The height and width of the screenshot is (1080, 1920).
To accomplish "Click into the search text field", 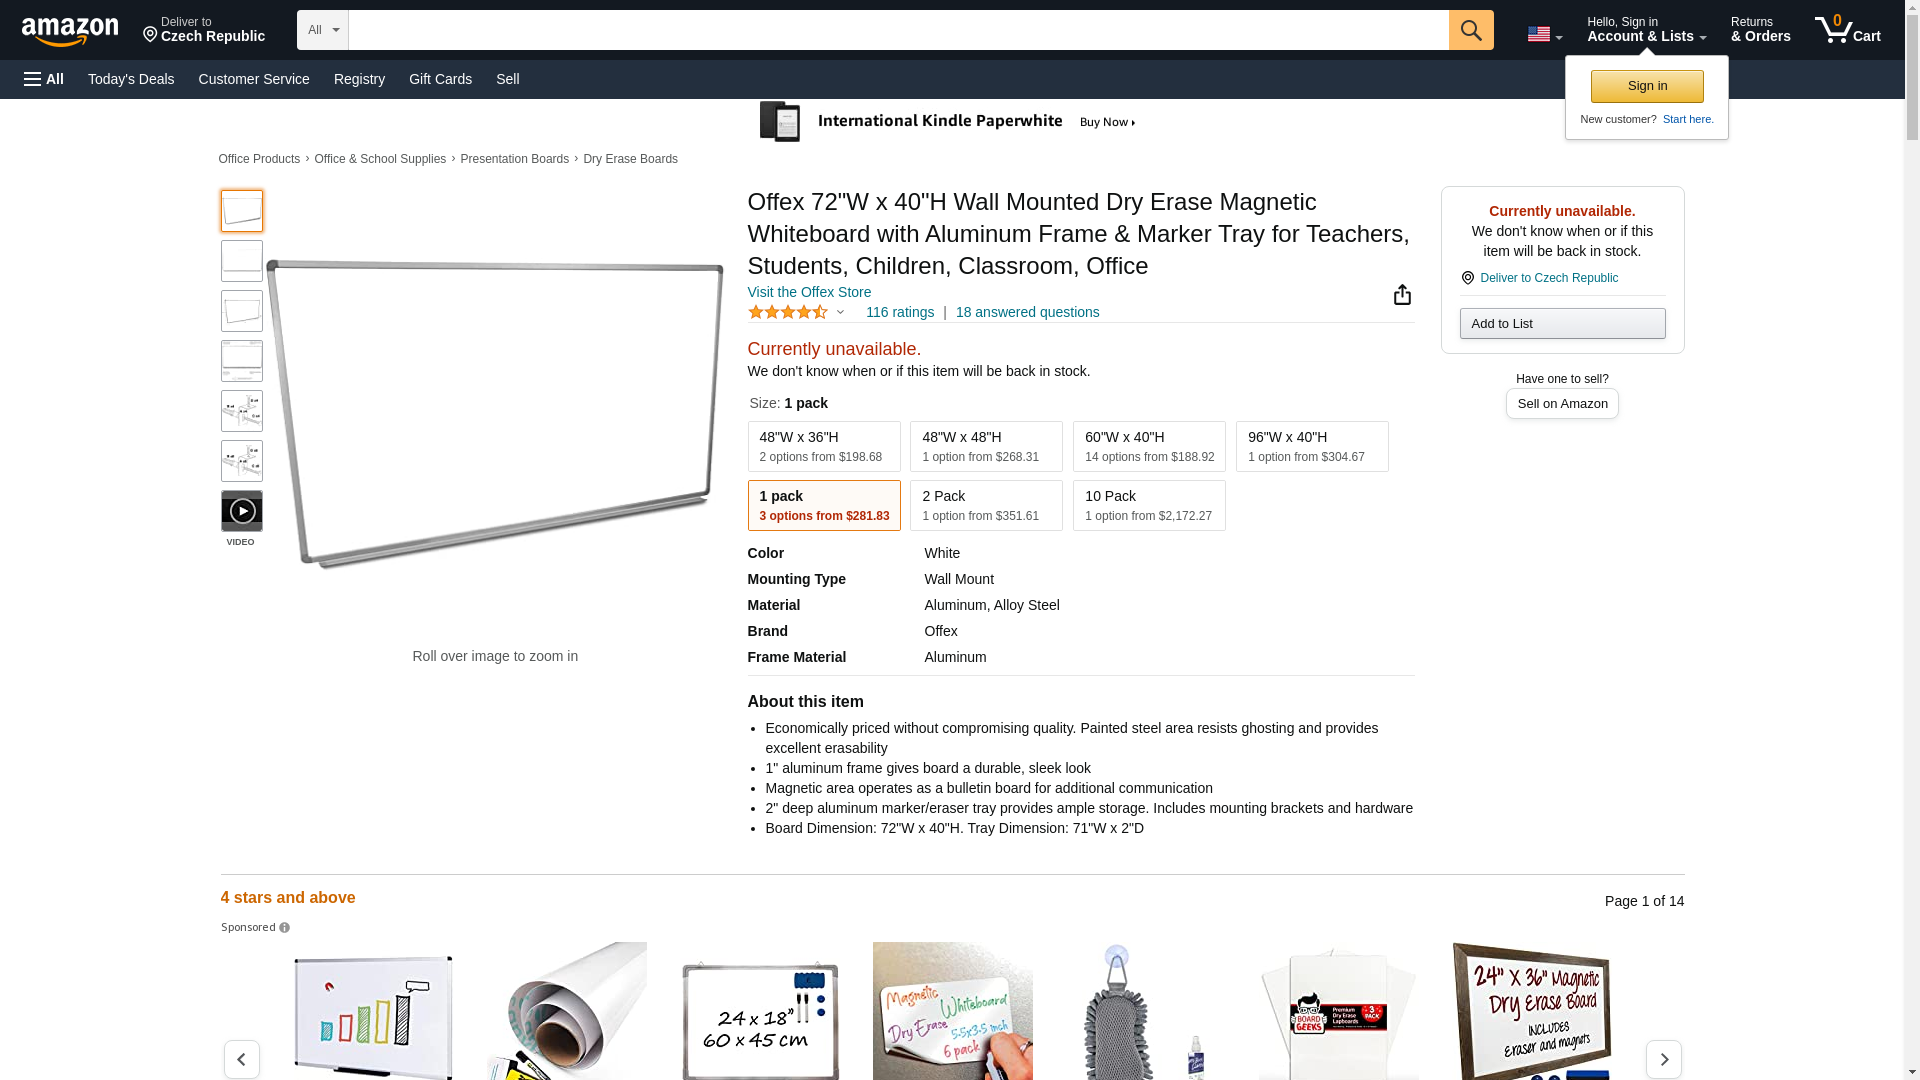I will (897, 30).
